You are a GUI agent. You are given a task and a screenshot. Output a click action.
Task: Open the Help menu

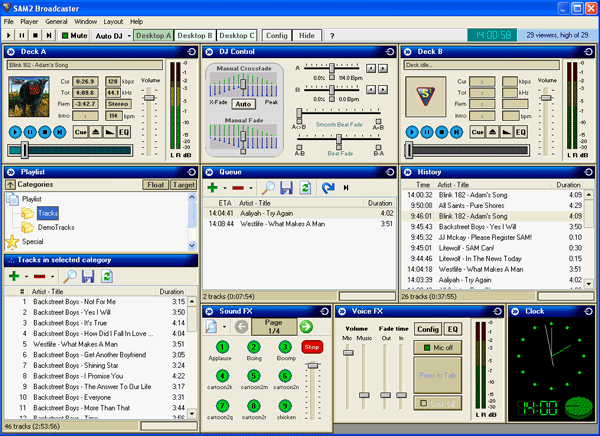(136, 21)
